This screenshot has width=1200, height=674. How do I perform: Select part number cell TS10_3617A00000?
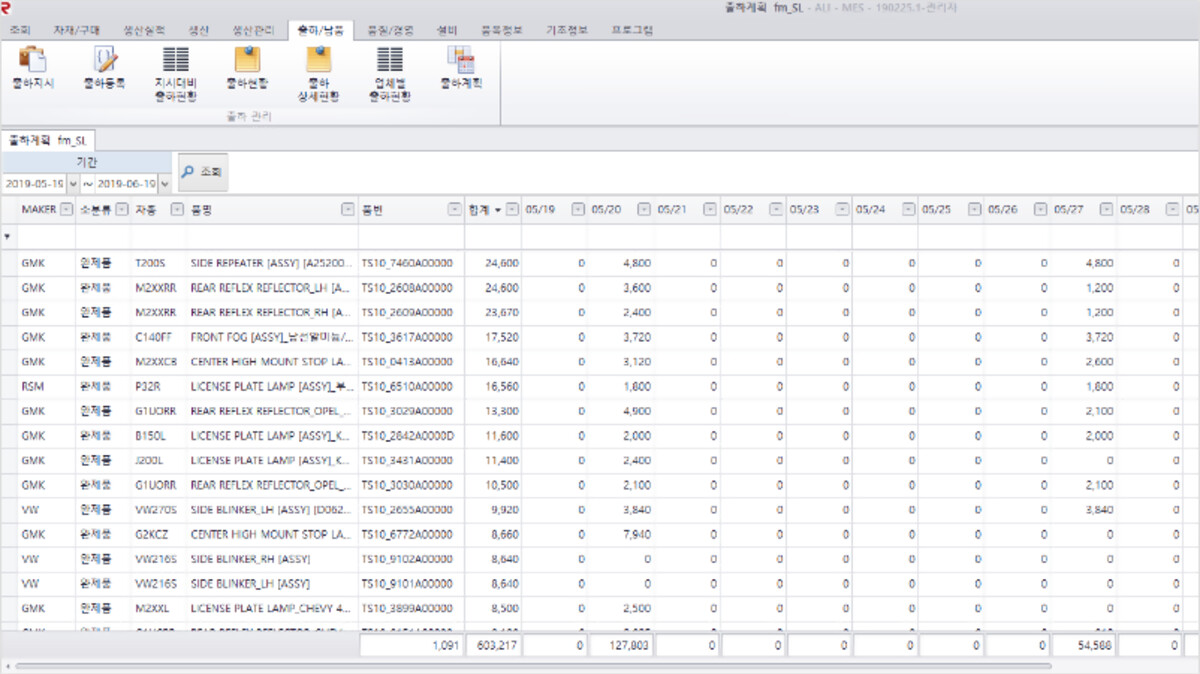pos(409,336)
